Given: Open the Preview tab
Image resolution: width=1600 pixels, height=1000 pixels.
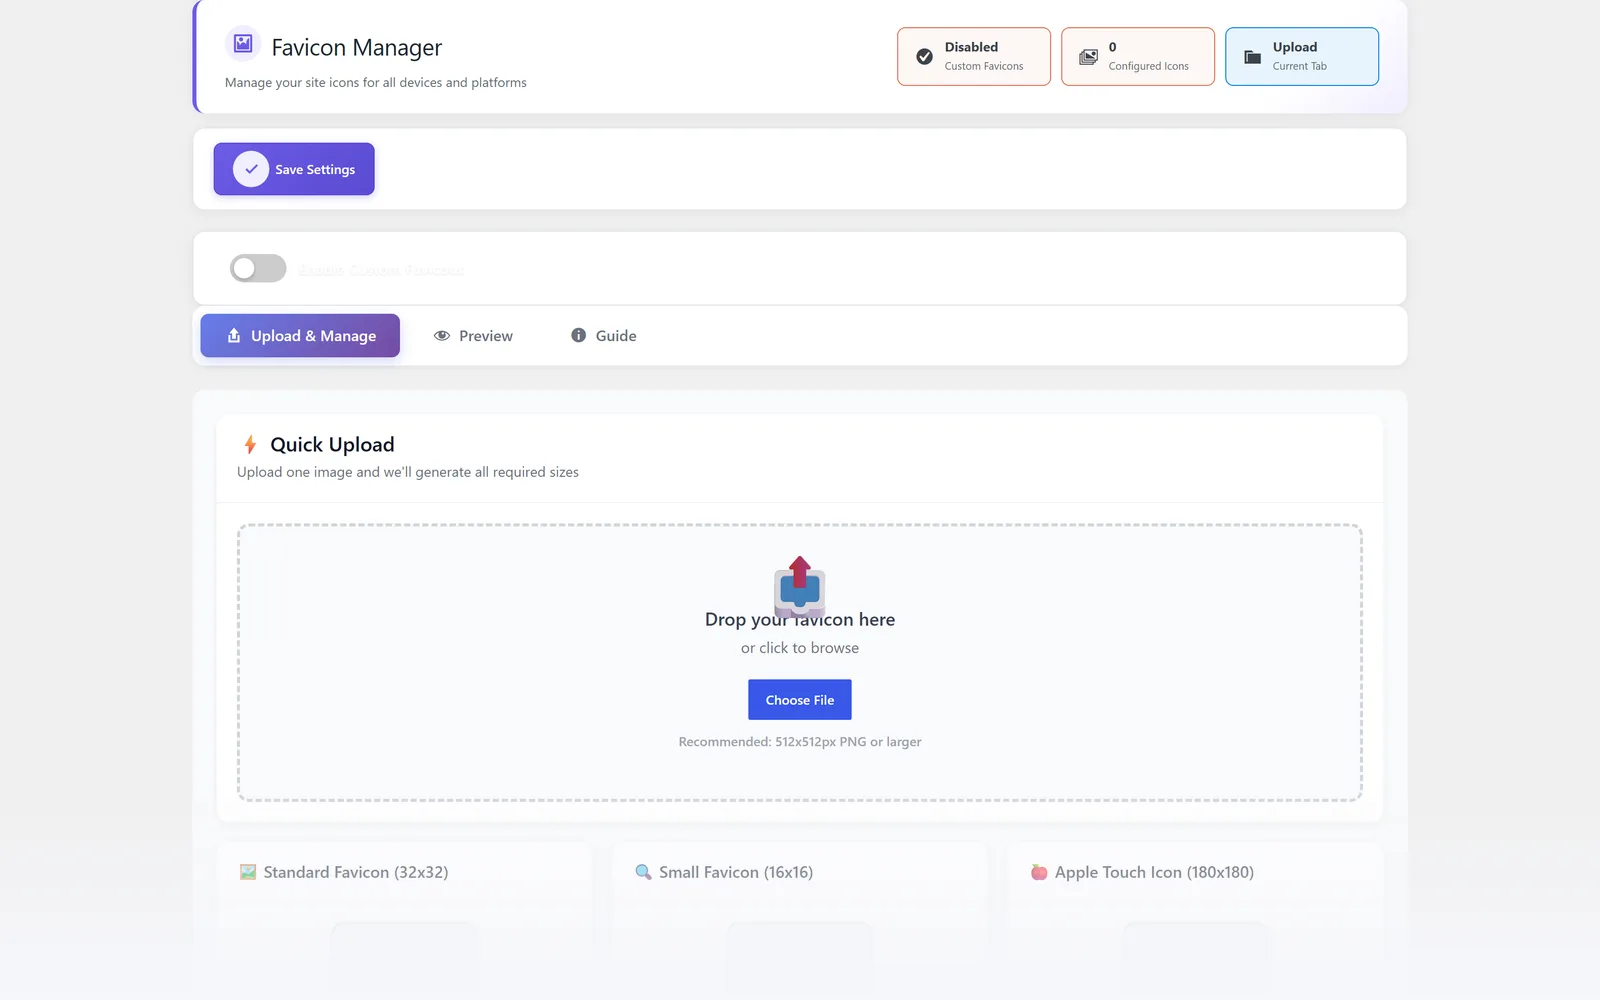Looking at the screenshot, I should (473, 336).
